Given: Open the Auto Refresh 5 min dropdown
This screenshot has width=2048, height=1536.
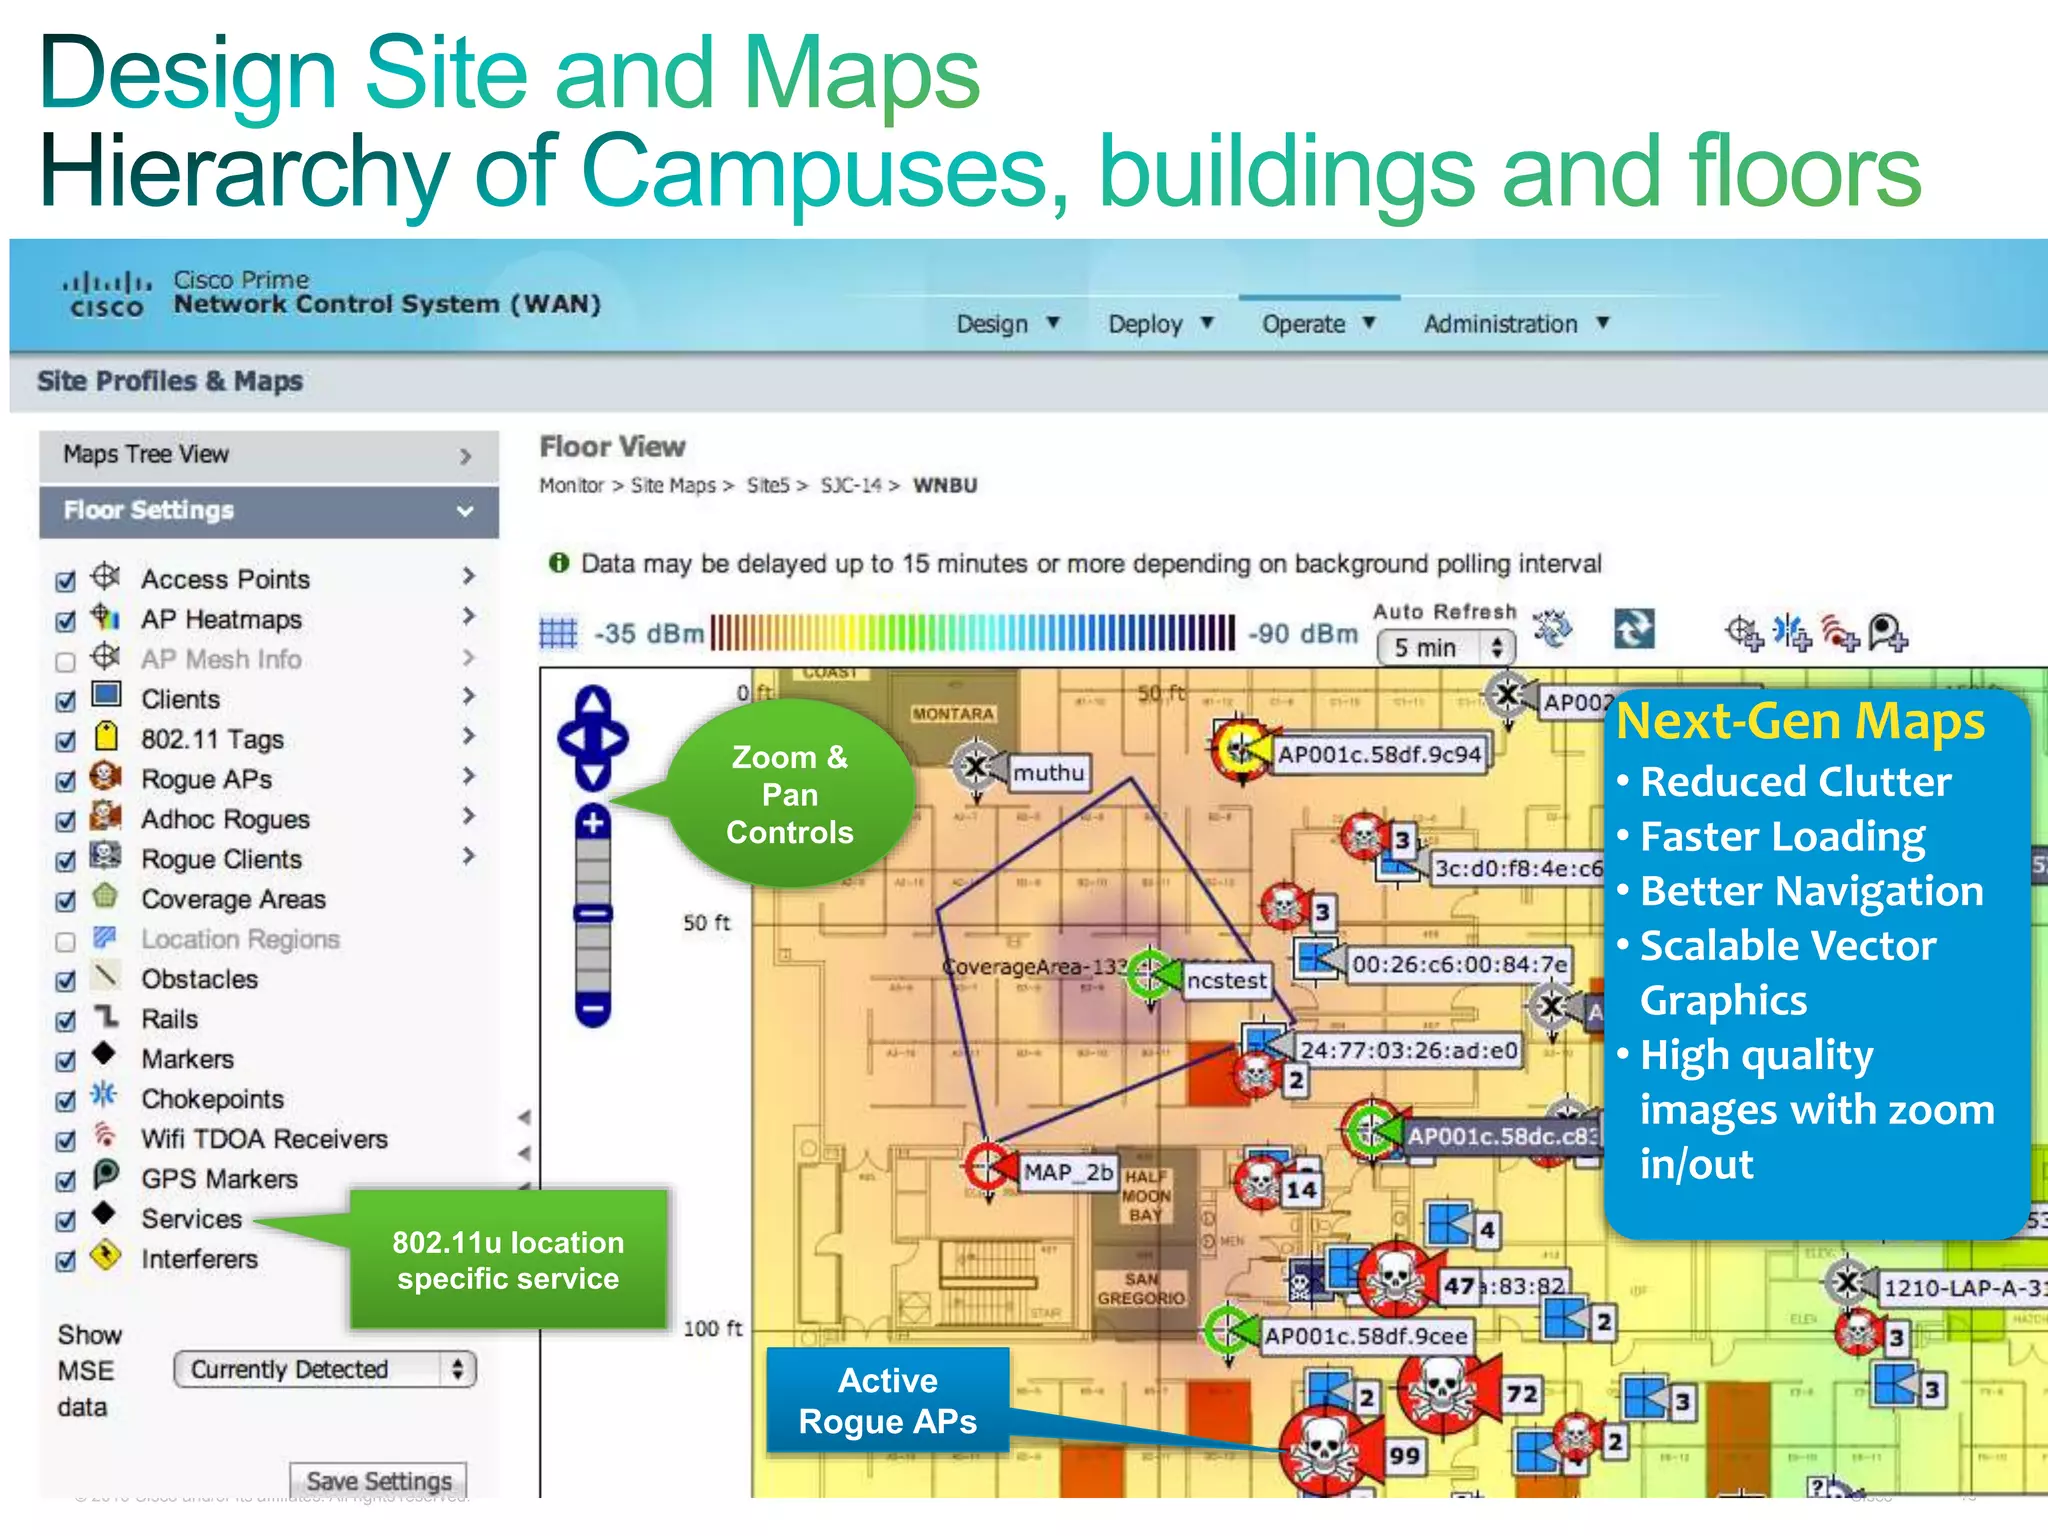Looking at the screenshot, I should click(x=1446, y=648).
